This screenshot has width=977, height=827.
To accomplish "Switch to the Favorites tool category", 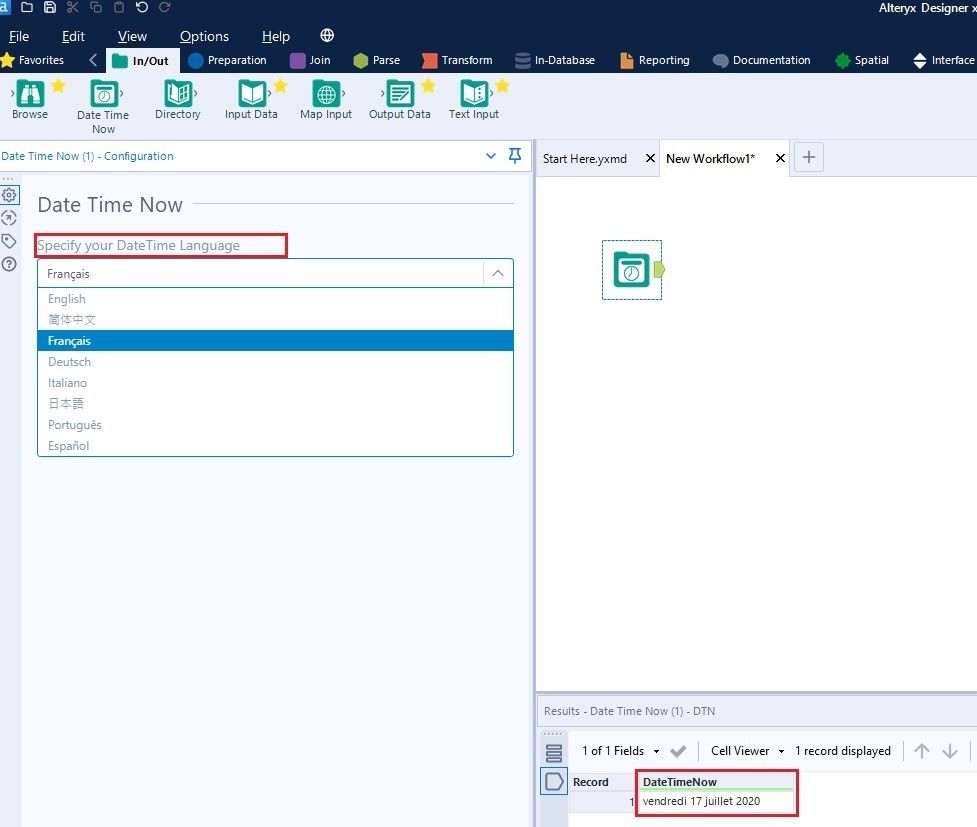I will point(33,60).
